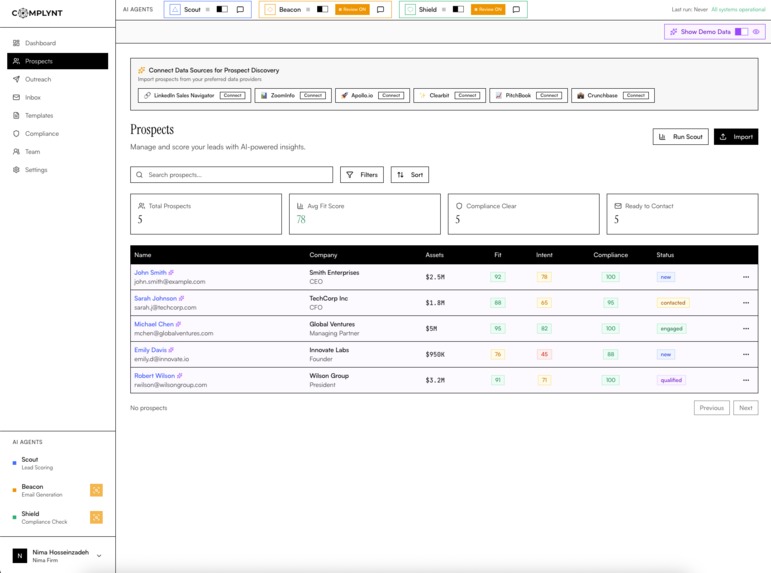Click the 'engaged' status badge for Michael Chen
This screenshot has width=771, height=573.
(671, 329)
